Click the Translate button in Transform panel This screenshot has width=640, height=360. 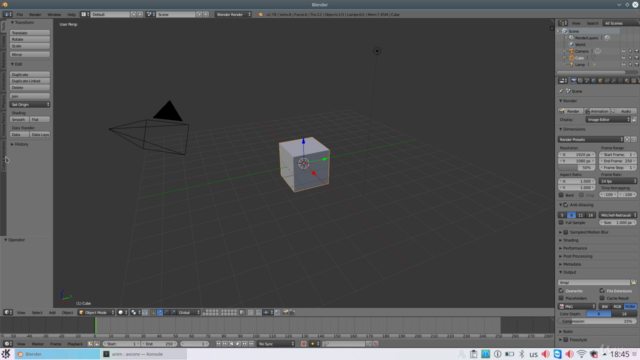[30, 33]
